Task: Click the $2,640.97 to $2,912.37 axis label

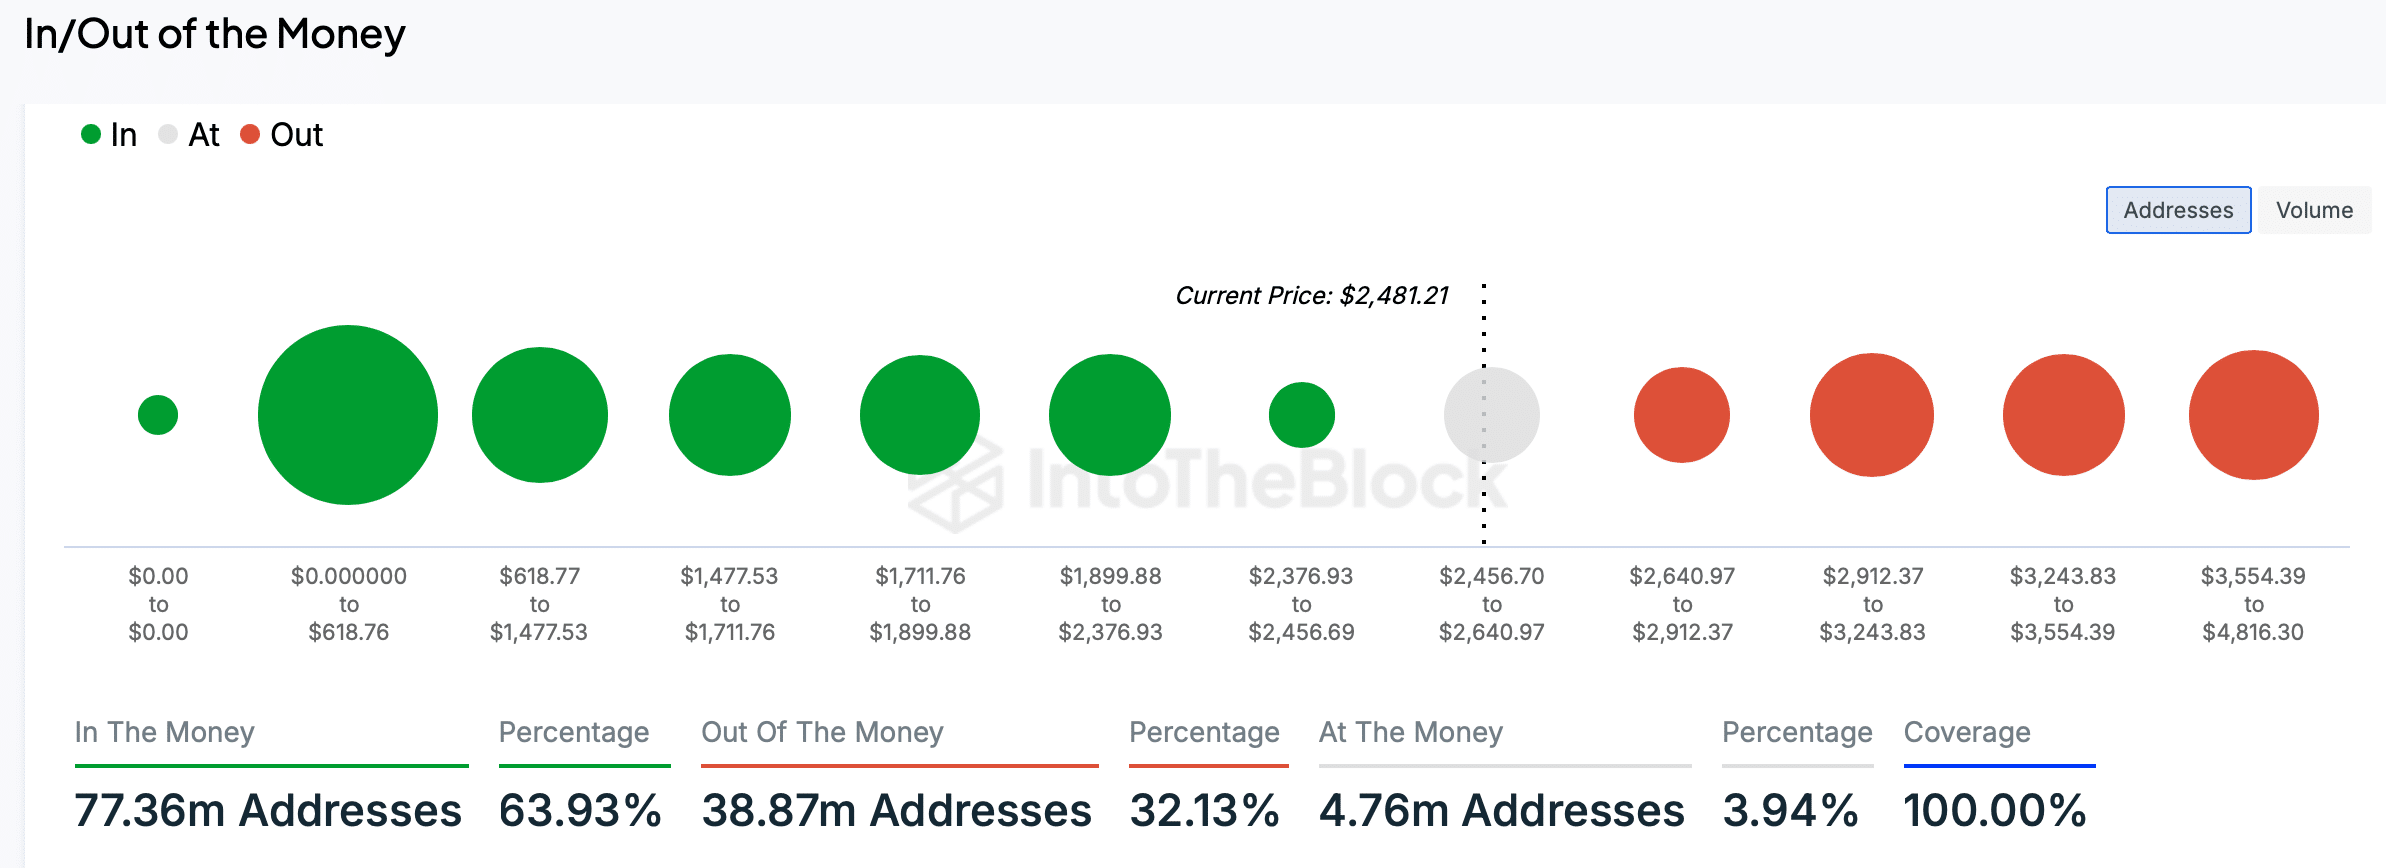Action: (1682, 604)
